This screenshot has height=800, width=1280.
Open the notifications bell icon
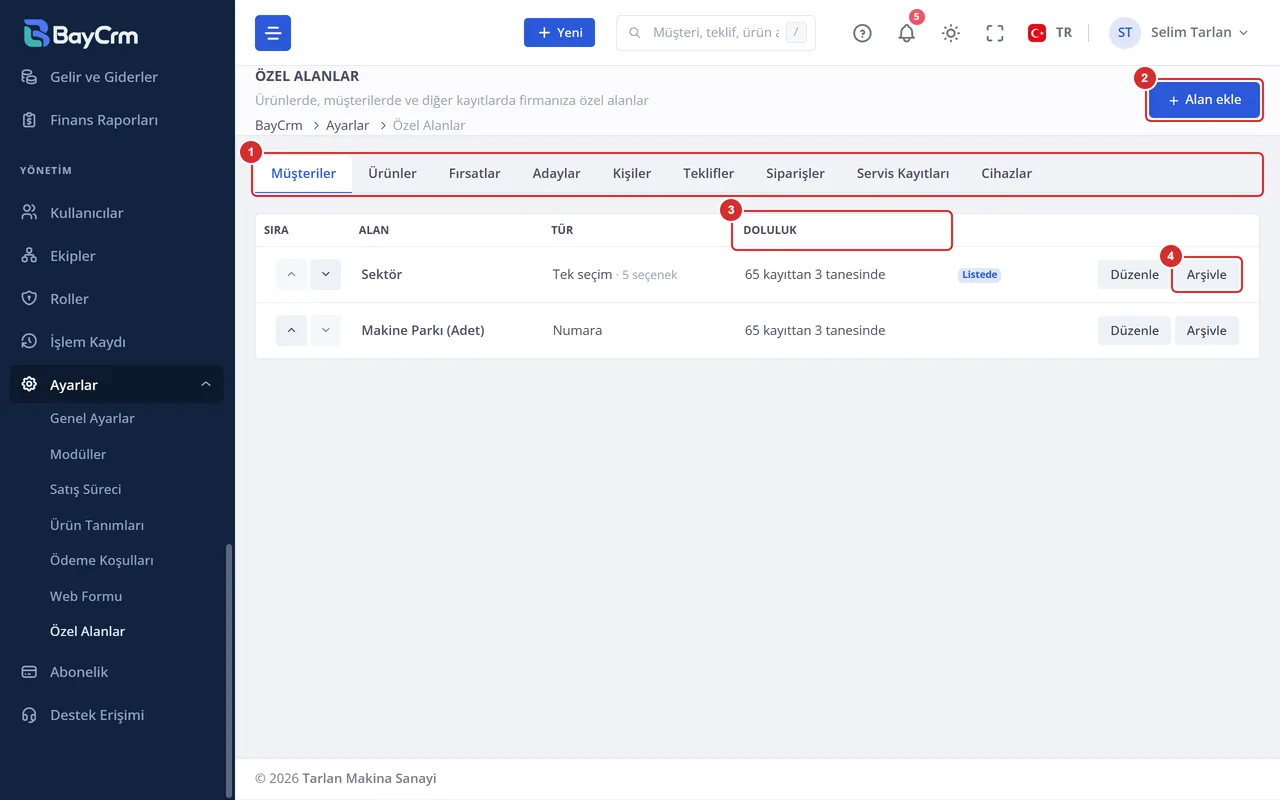907,33
